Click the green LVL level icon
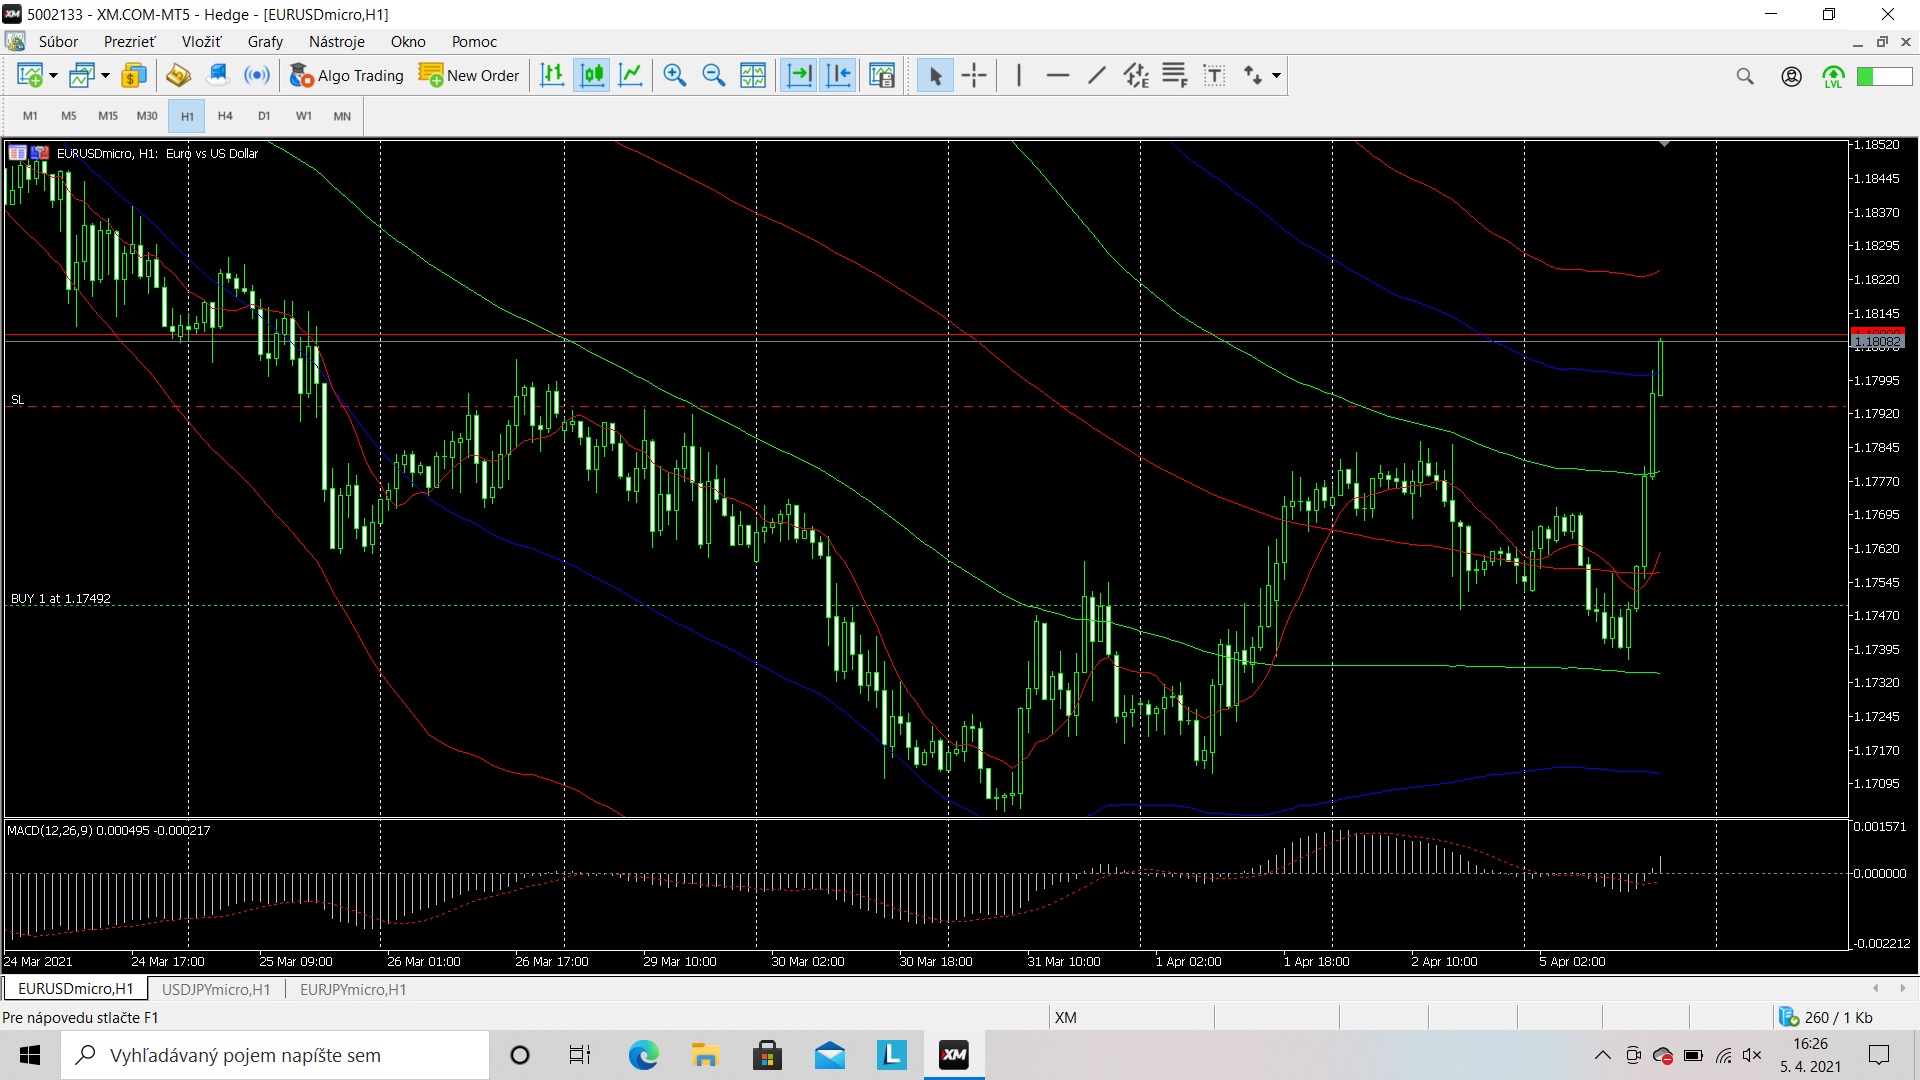Screen dimensions: 1920x1080 click(x=1833, y=76)
